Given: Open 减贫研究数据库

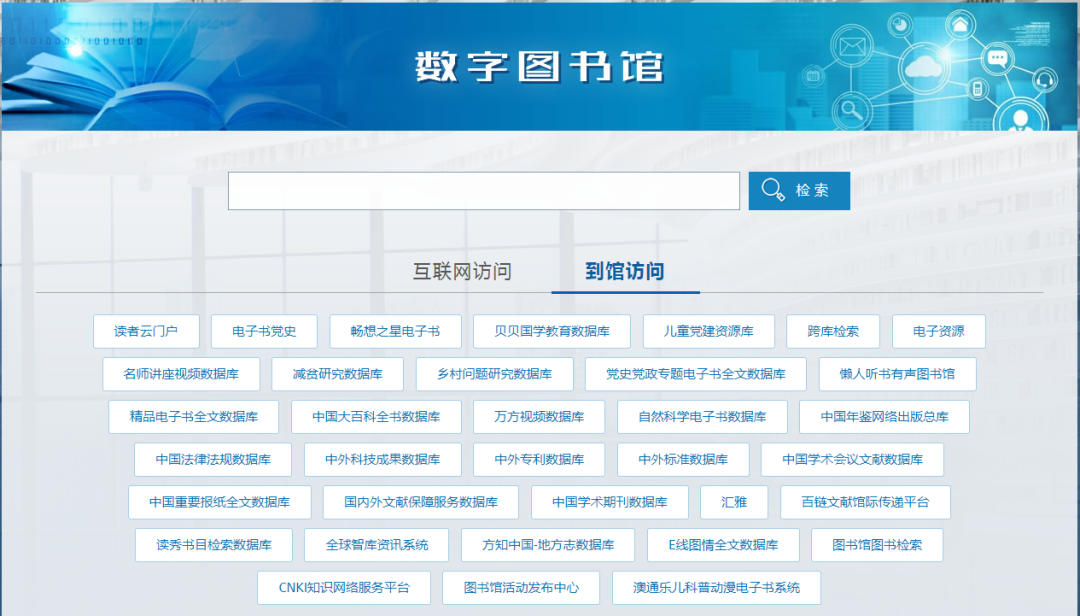Looking at the screenshot, I should [338, 374].
